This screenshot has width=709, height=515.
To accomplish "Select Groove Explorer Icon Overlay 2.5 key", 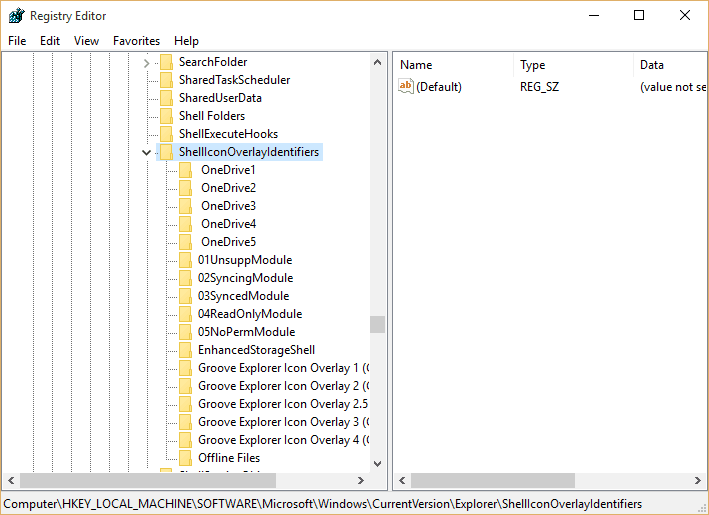I will point(283,404).
